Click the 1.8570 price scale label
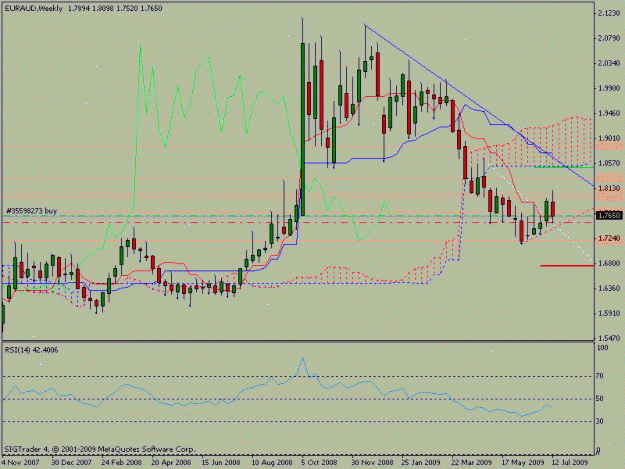The height and width of the screenshot is (469, 625). point(609,163)
